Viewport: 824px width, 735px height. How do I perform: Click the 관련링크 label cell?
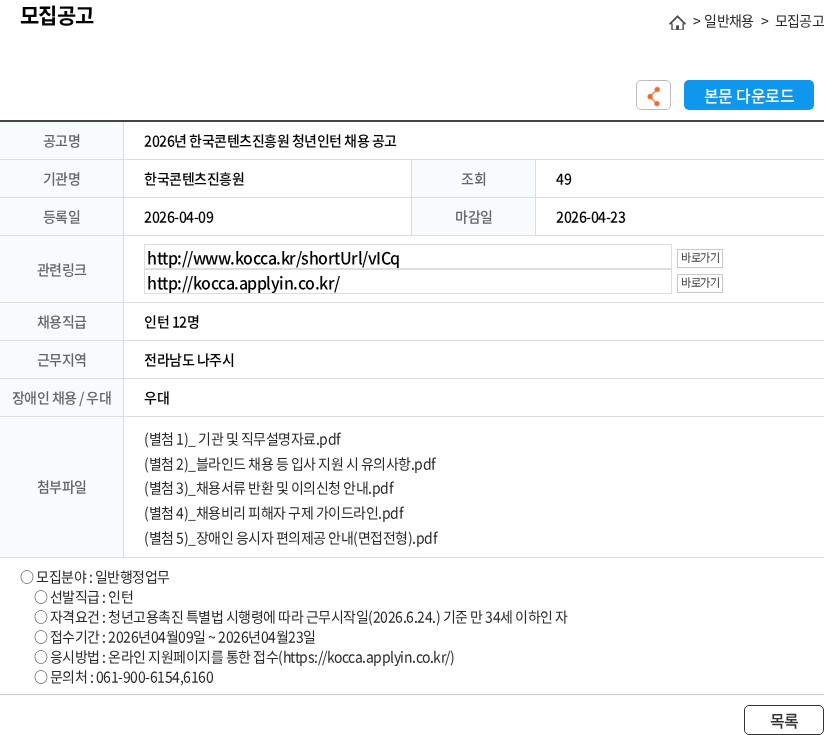coord(61,270)
